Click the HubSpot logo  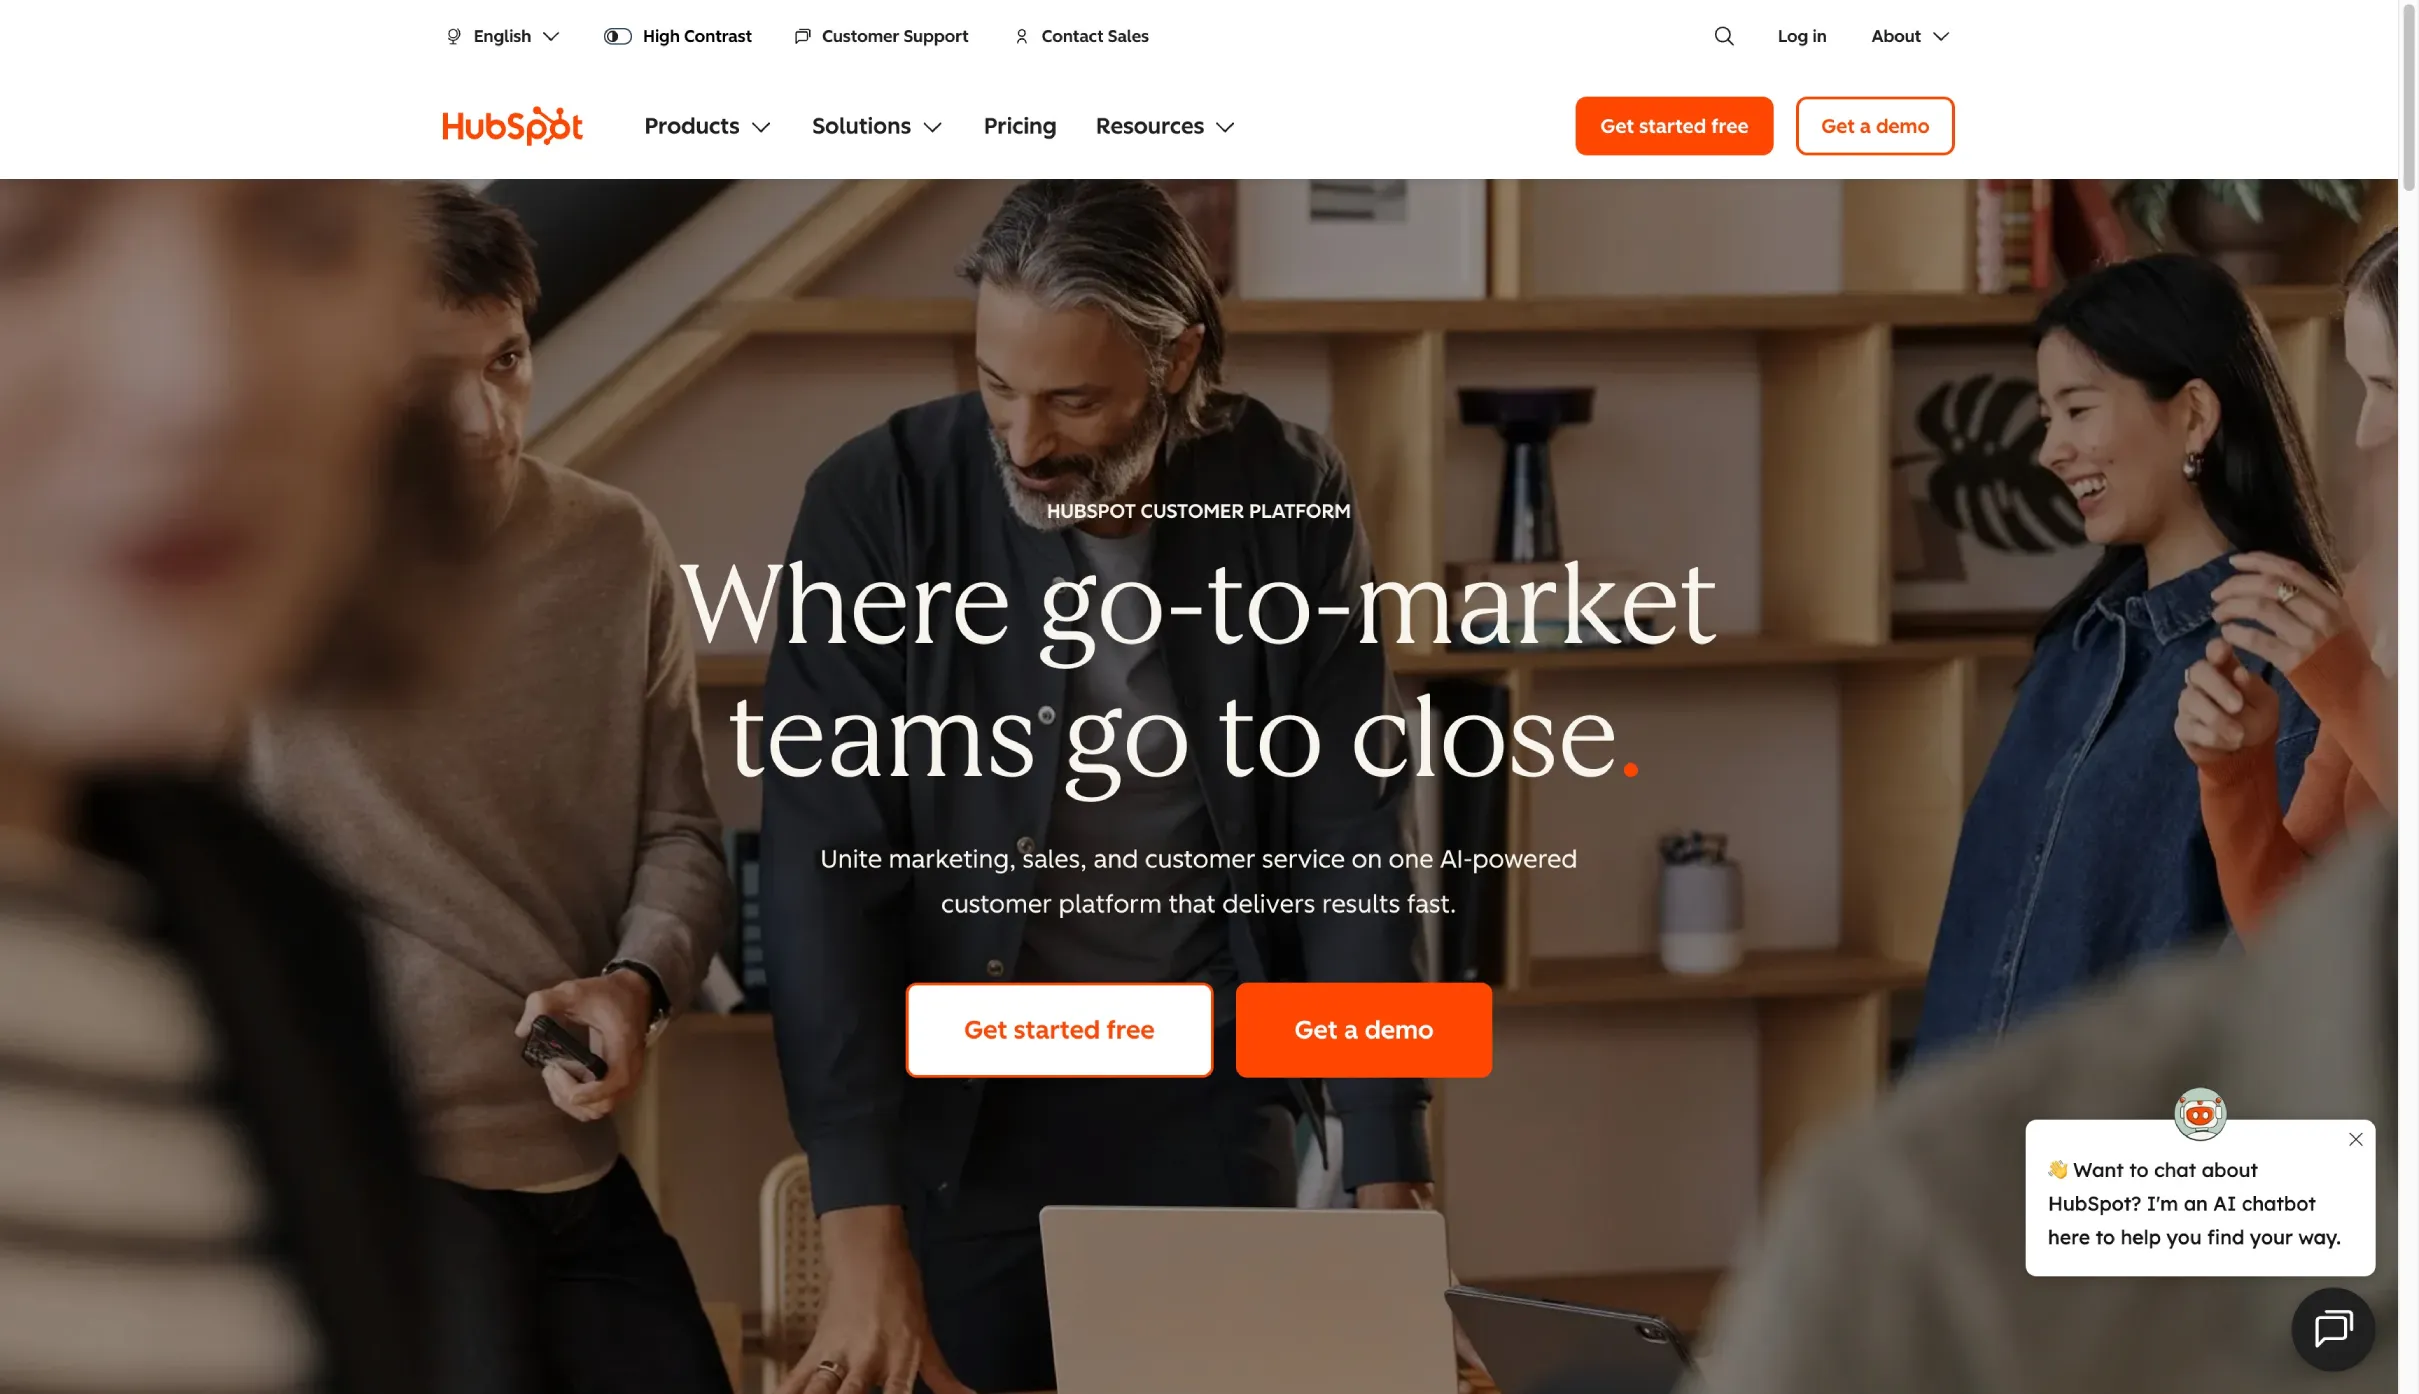click(512, 126)
